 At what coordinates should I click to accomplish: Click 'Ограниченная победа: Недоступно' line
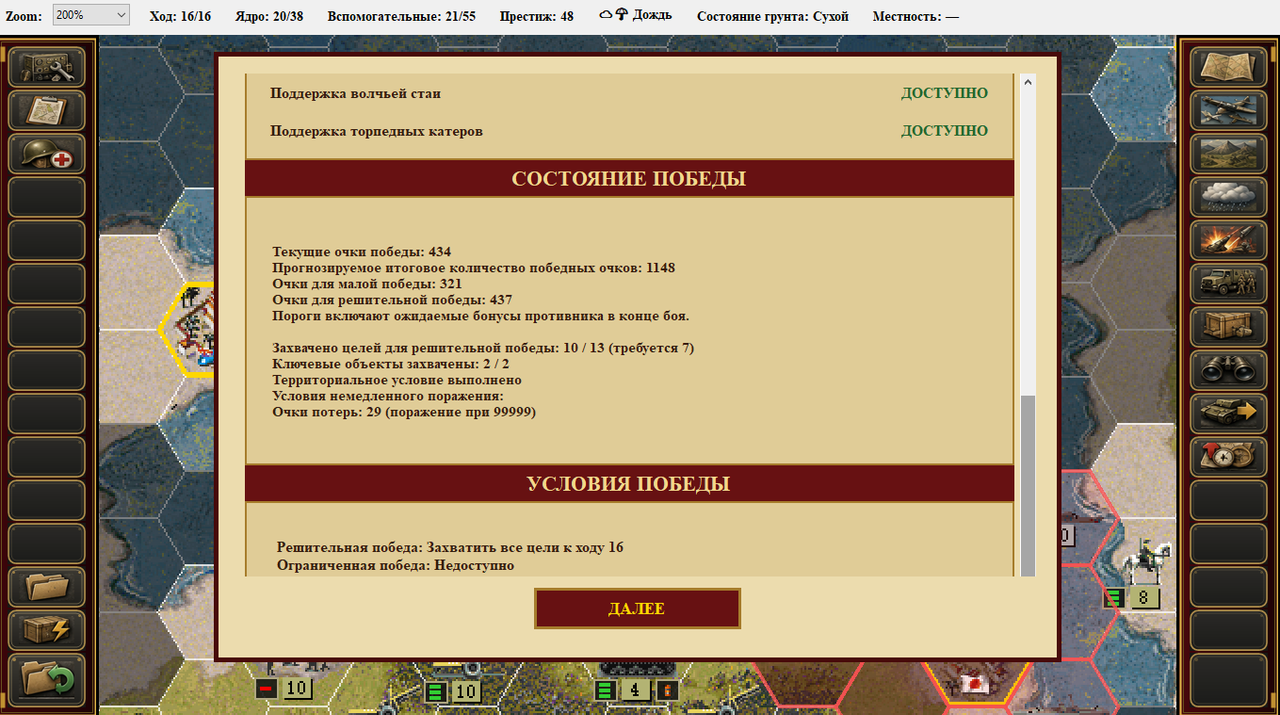[x=396, y=565]
